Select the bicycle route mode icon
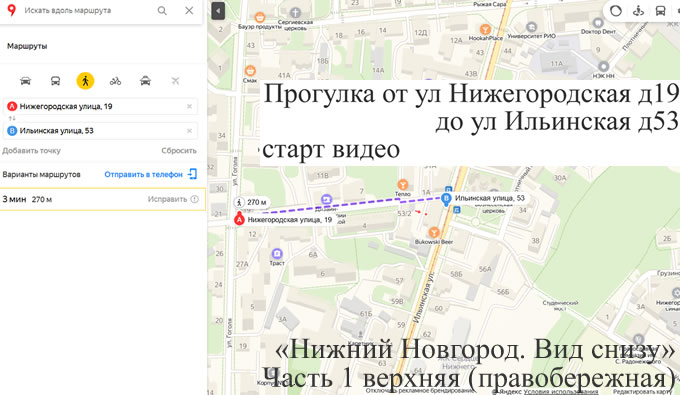The image size is (680, 395). pyautogui.click(x=115, y=81)
